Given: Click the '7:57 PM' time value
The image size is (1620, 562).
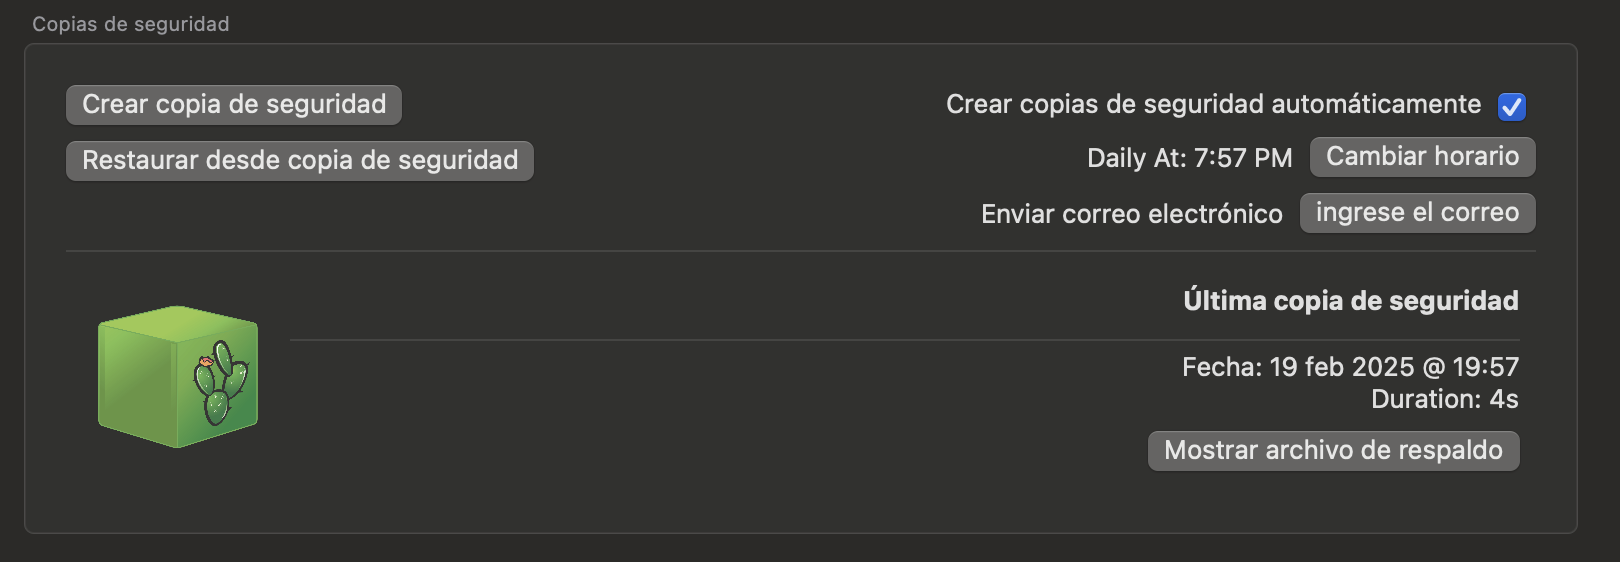Looking at the screenshot, I should (1243, 158).
